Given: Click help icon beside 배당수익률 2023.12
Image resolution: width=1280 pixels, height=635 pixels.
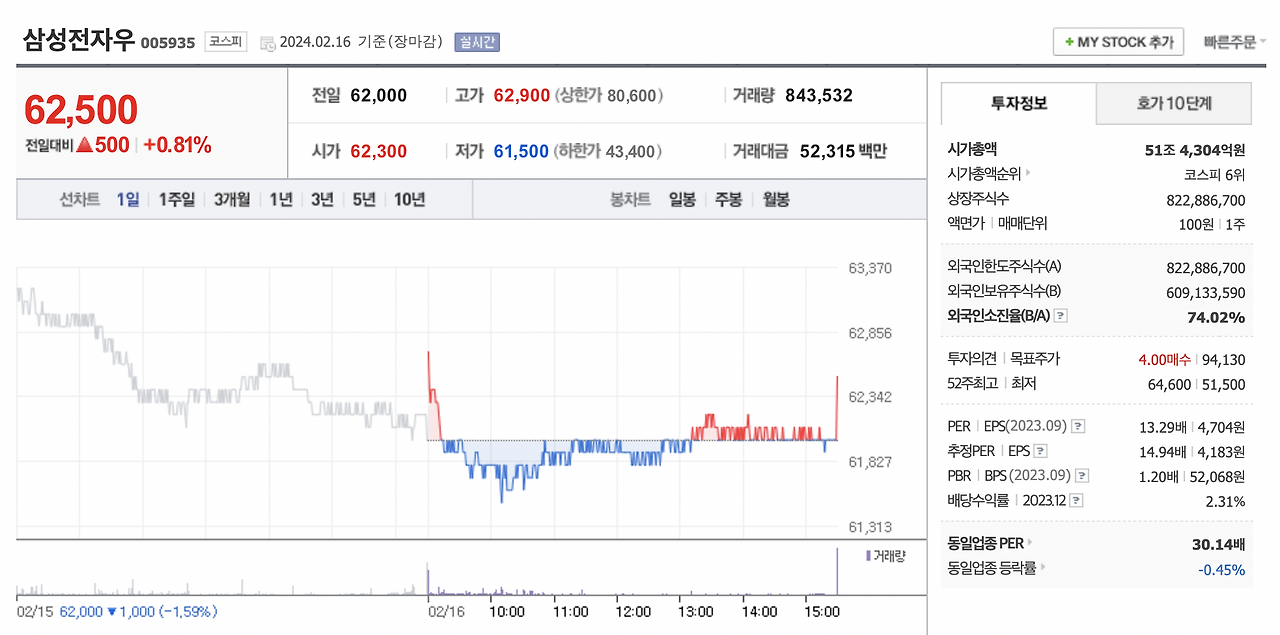Looking at the screenshot, I should pos(1077,501).
